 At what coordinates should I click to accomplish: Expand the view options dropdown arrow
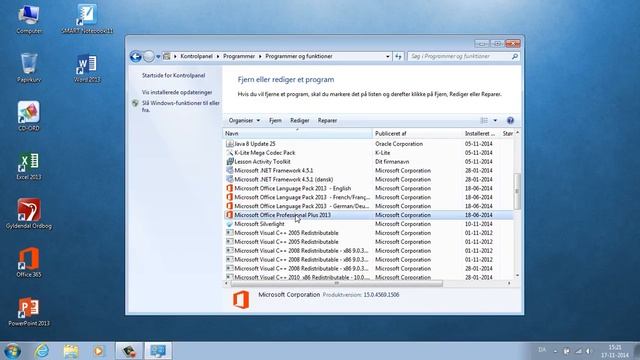495,120
